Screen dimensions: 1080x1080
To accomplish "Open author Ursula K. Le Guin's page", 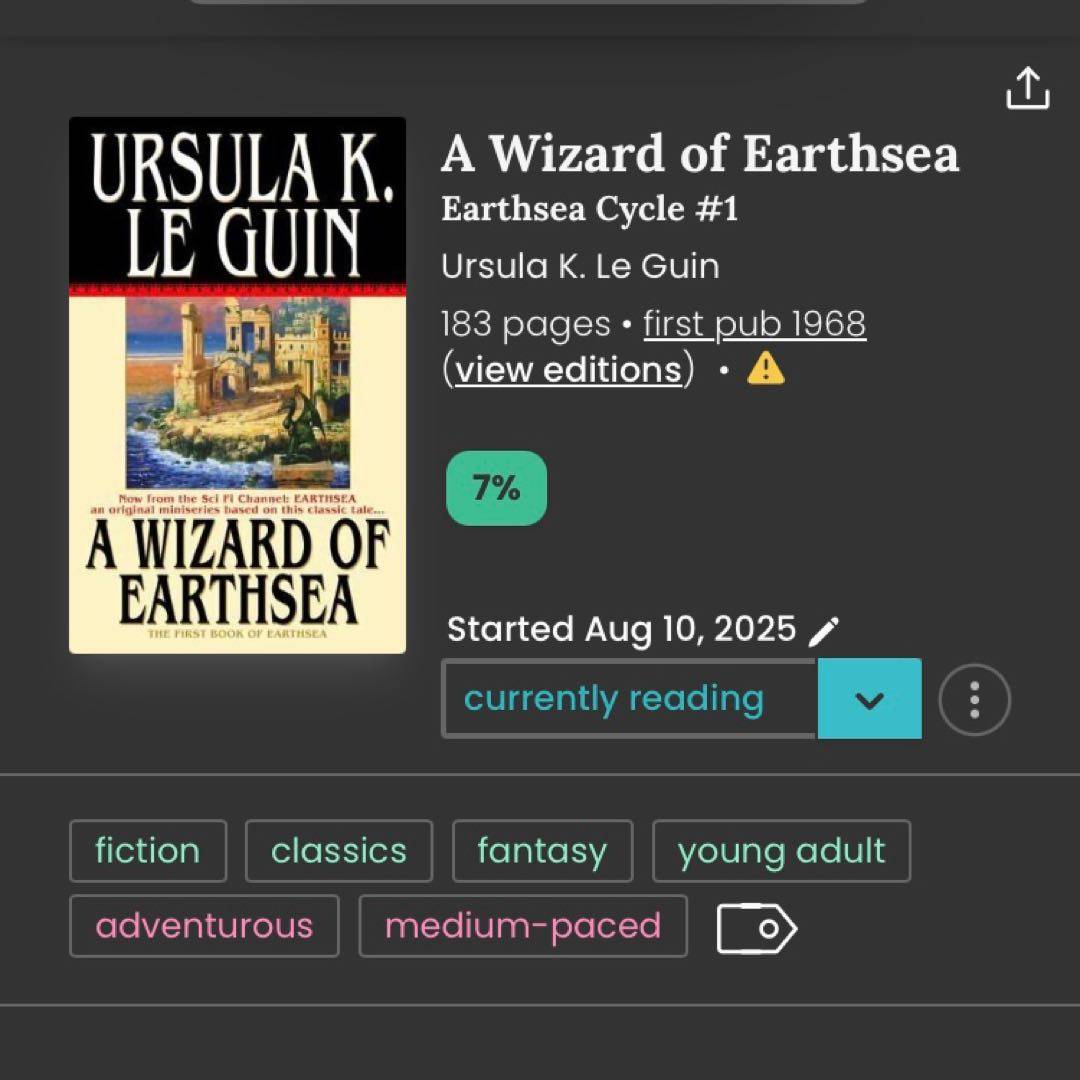I will tap(580, 266).
